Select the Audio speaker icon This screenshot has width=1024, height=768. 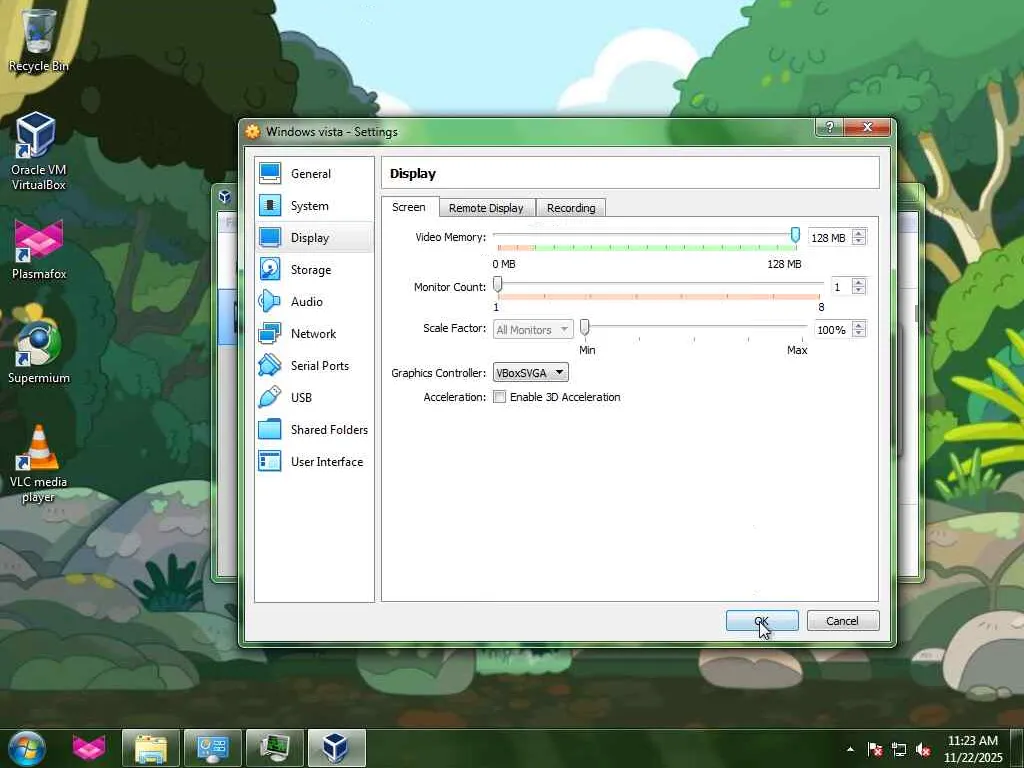coord(270,301)
